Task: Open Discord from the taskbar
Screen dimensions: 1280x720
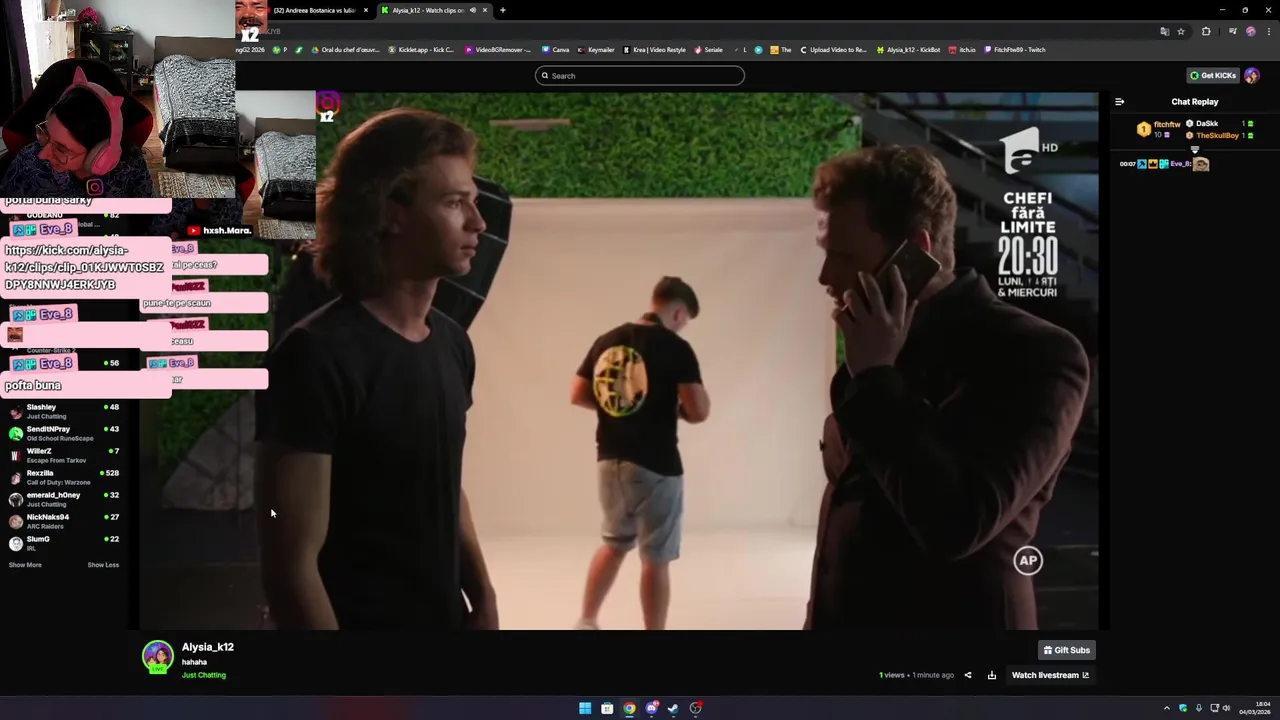Action: [x=651, y=708]
